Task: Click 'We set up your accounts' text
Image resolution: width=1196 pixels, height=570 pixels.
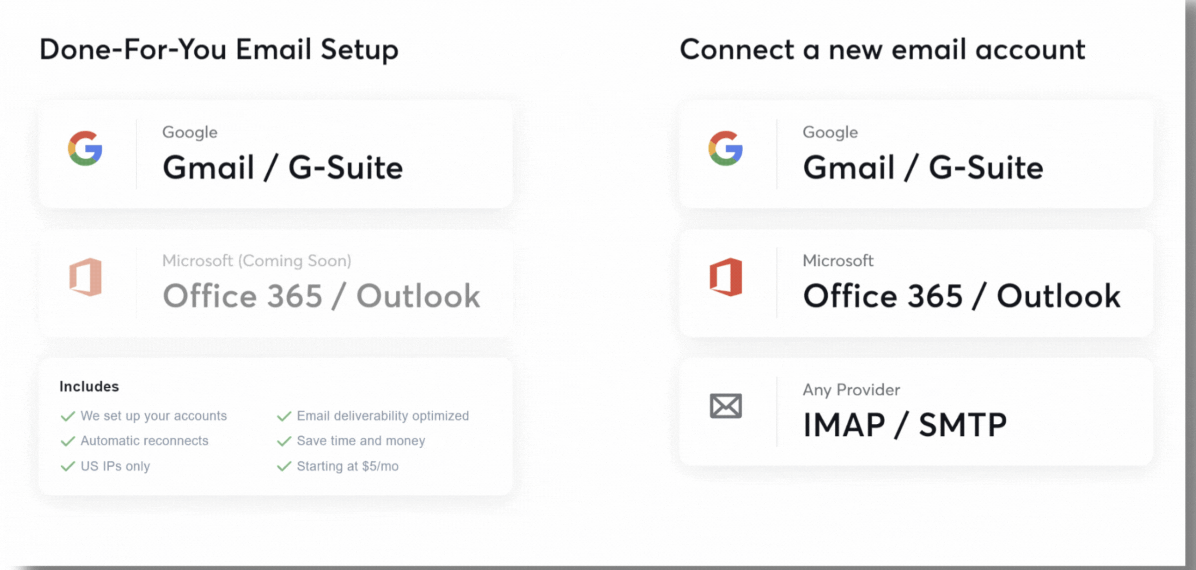Action: pyautogui.click(x=154, y=416)
